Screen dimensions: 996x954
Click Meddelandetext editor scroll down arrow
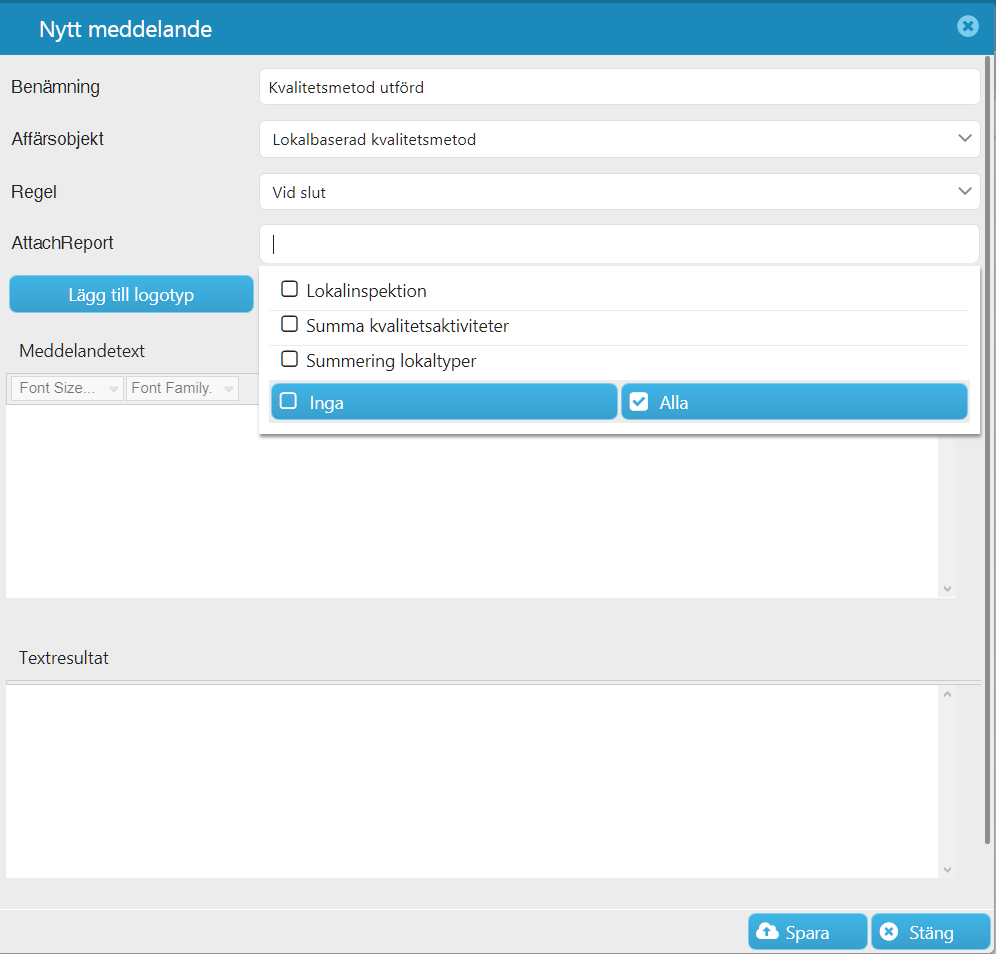947,589
